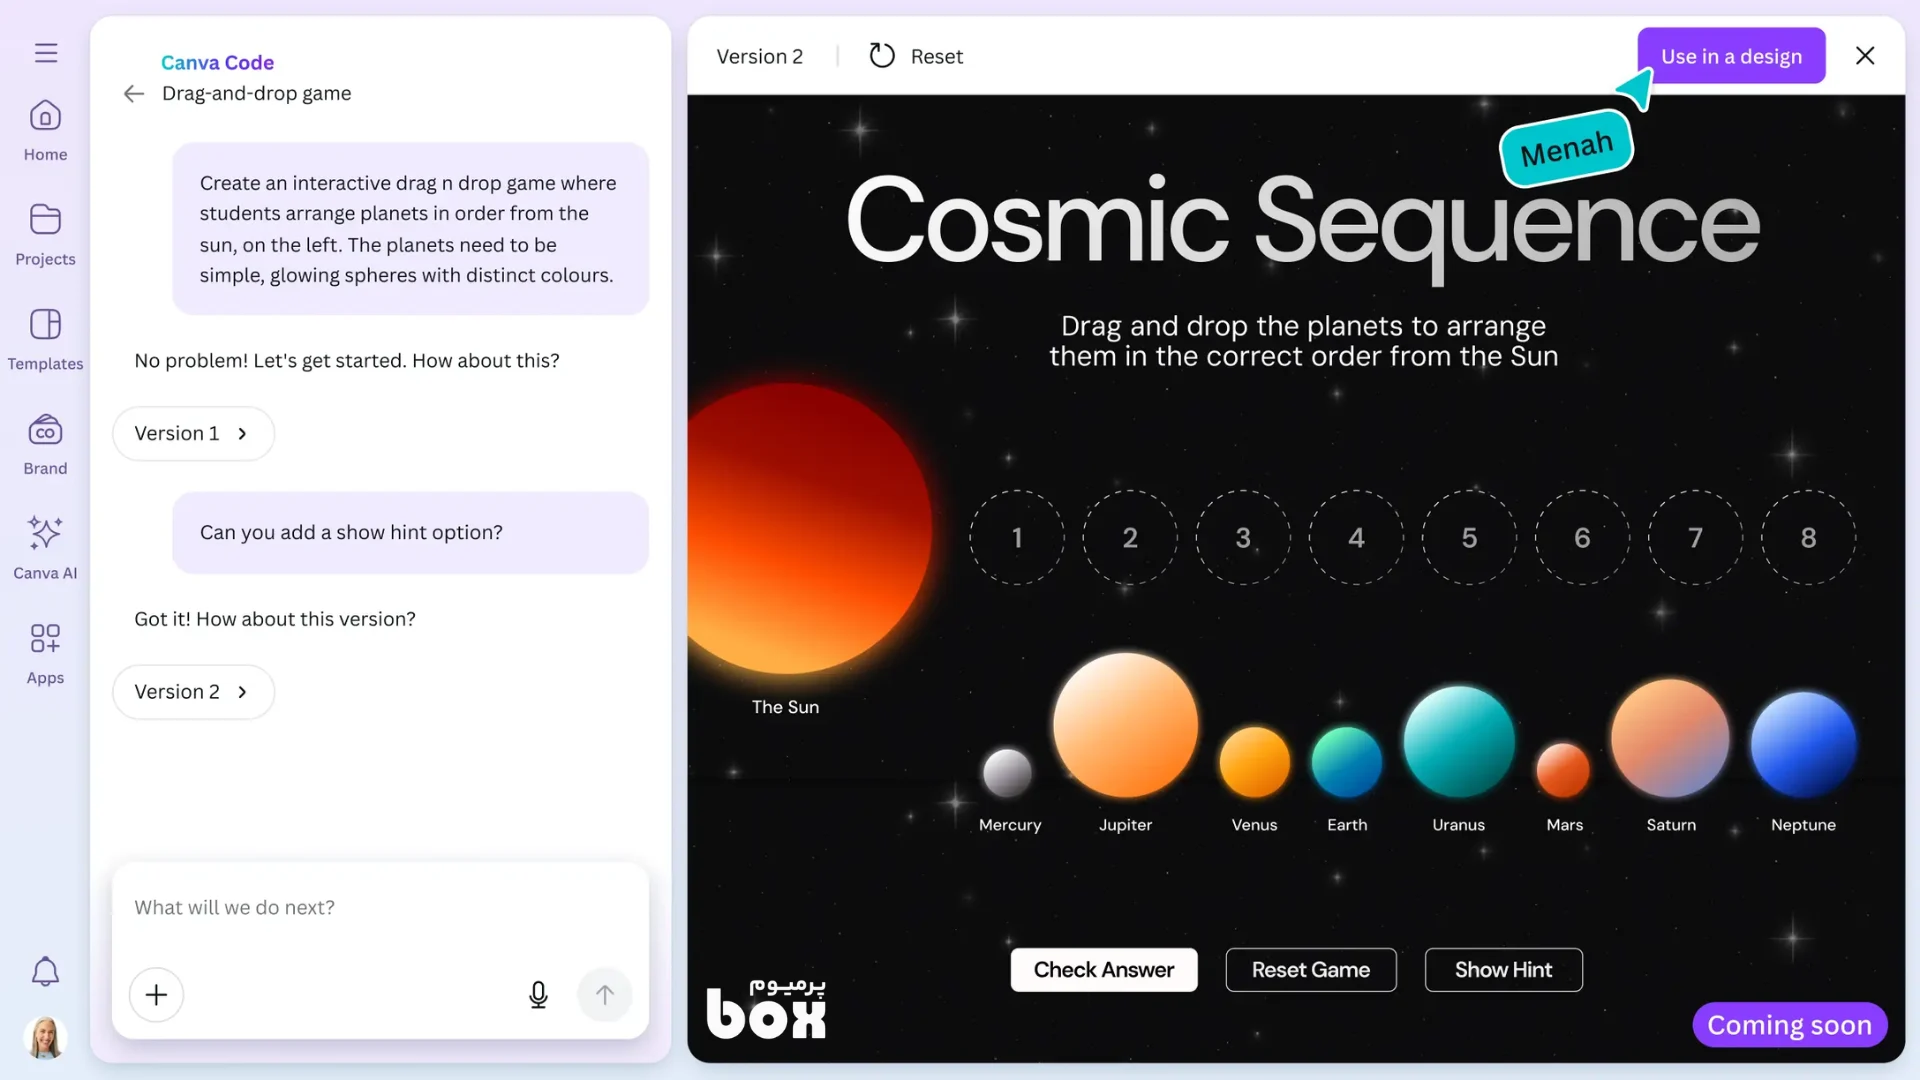This screenshot has width=1920, height=1080.
Task: Click the Canva Code link
Action: (217, 62)
